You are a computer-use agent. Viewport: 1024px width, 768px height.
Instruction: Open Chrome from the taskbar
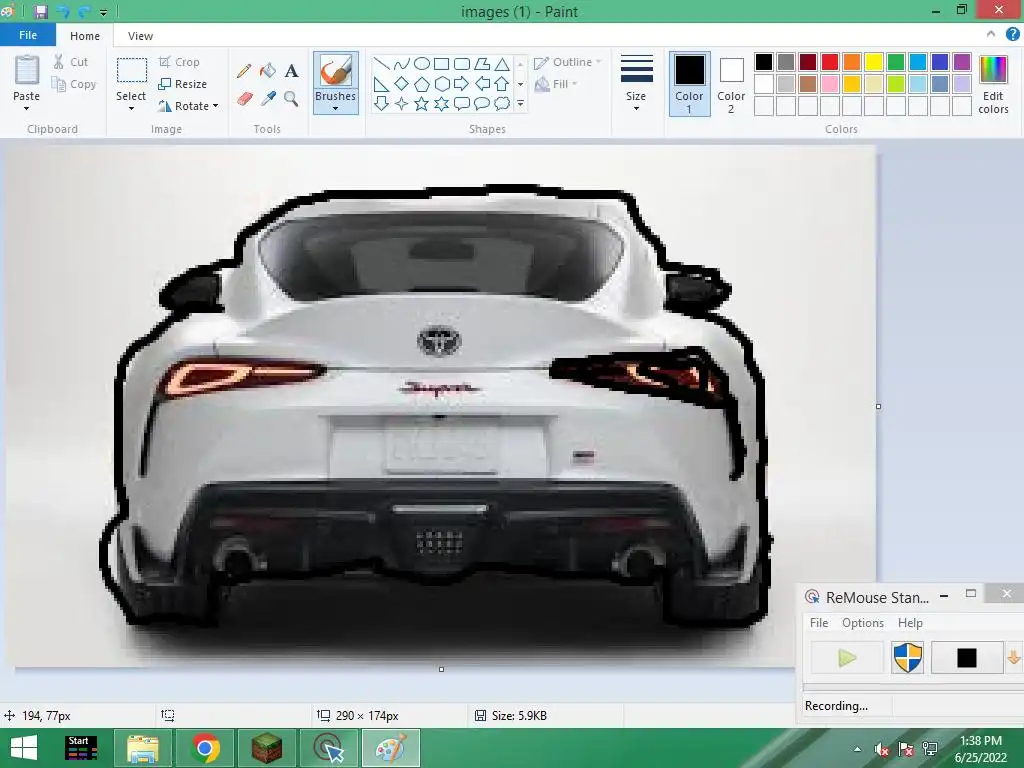tap(205, 748)
